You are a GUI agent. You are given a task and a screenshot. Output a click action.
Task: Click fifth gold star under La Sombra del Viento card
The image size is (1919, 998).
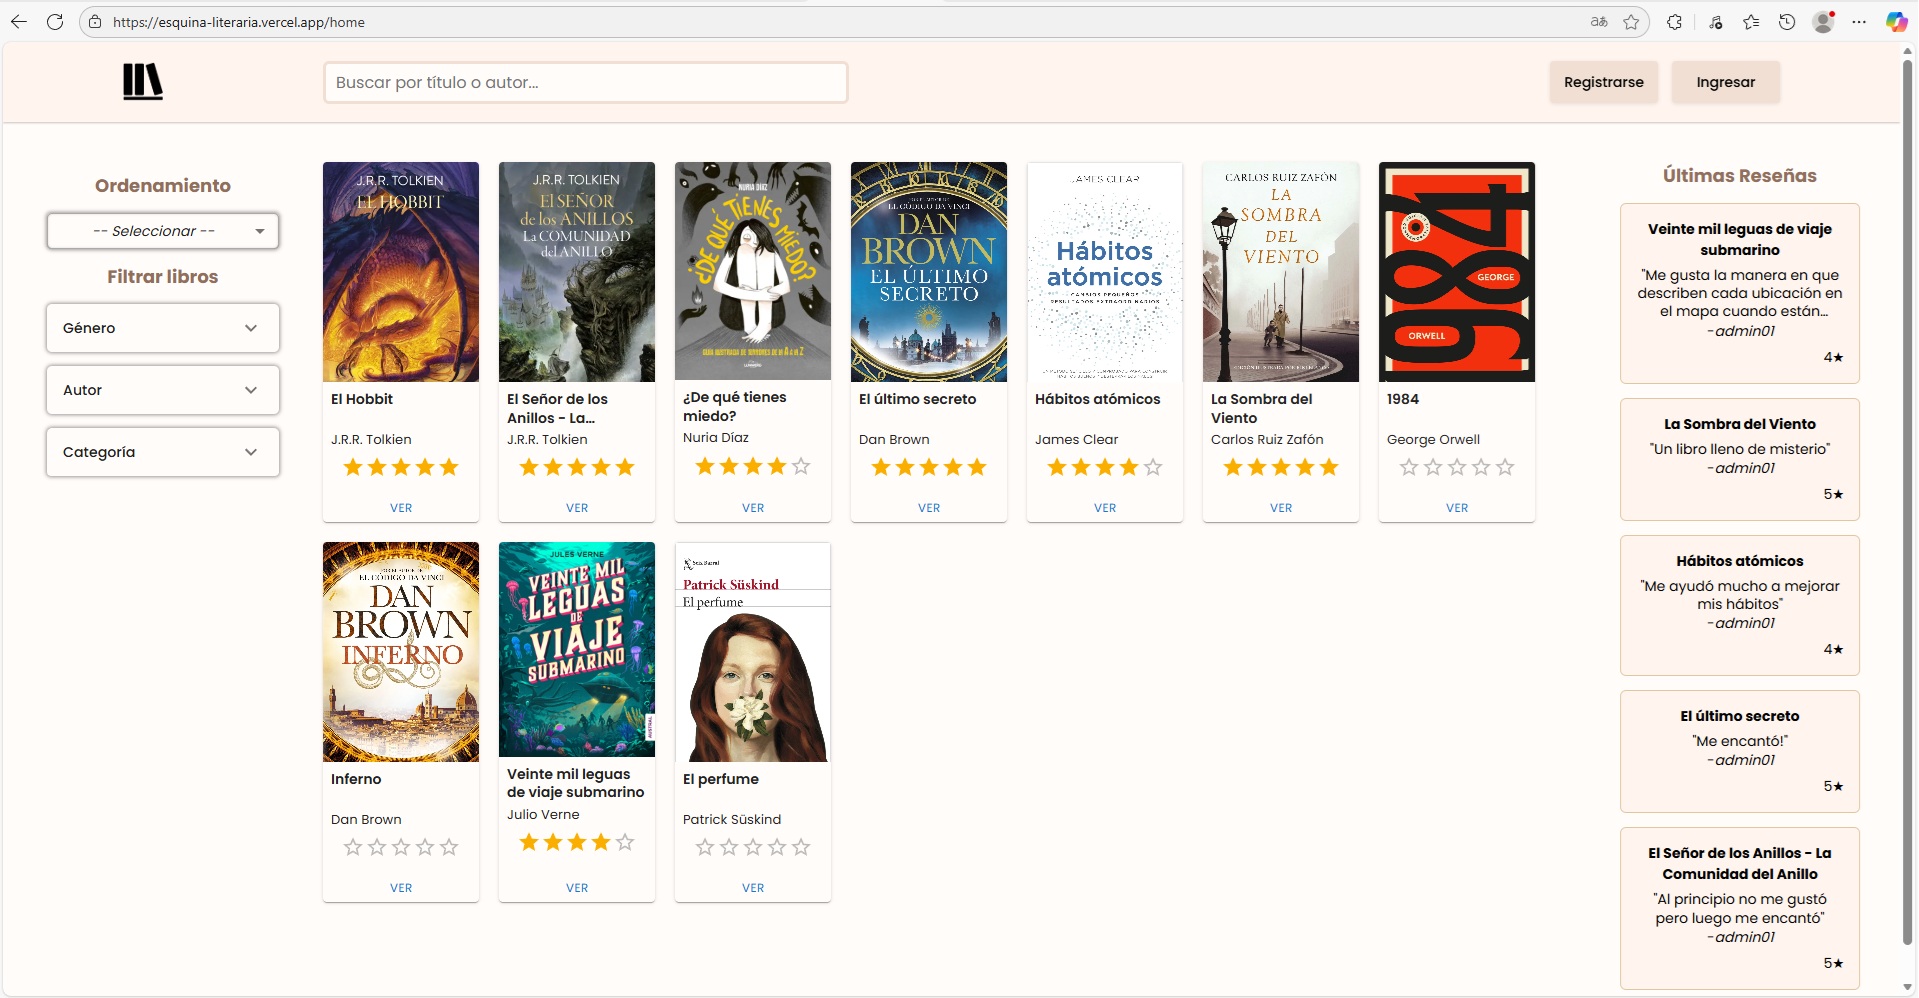click(x=1329, y=467)
